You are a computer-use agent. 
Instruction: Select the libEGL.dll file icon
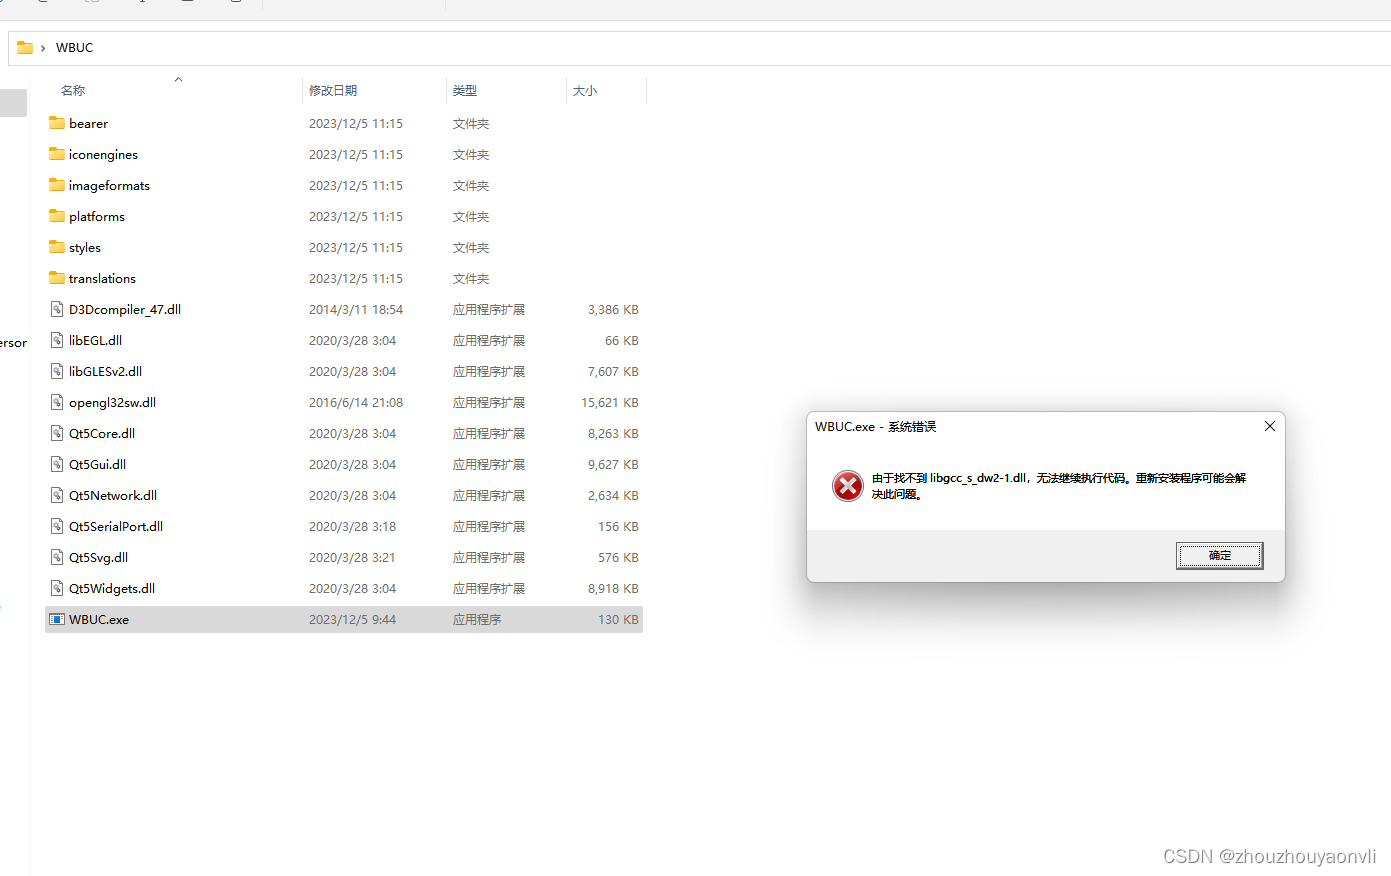(x=56, y=340)
